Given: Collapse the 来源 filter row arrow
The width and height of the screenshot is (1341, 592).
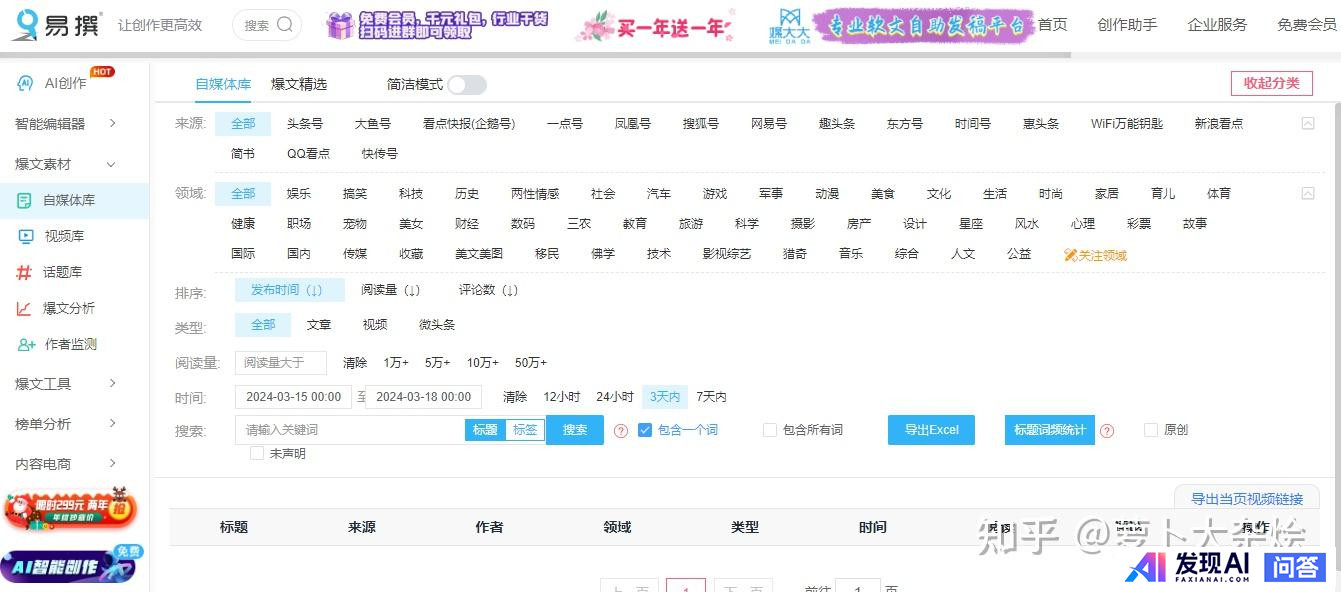Looking at the screenshot, I should click(x=1307, y=124).
